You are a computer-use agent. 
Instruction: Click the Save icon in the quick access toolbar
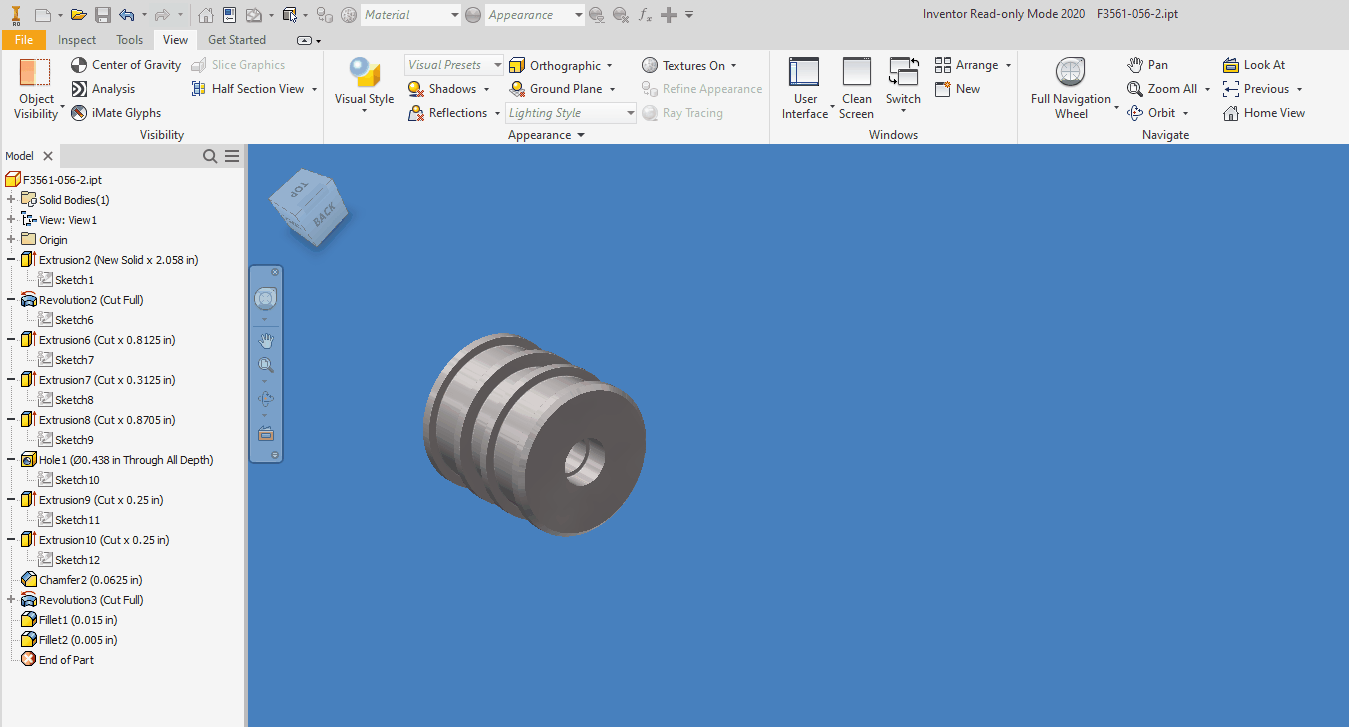pyautogui.click(x=103, y=15)
